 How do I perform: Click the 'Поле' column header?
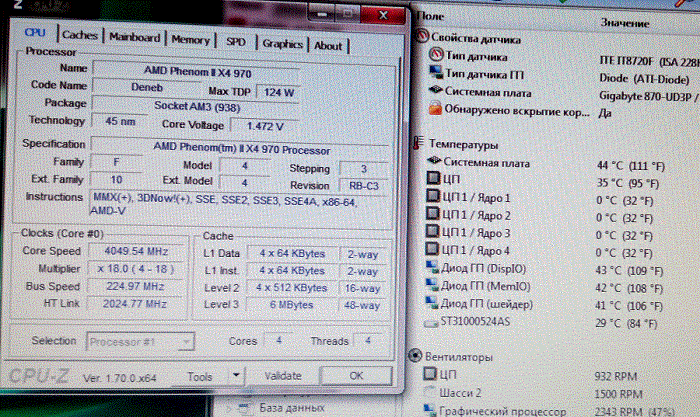click(431, 16)
